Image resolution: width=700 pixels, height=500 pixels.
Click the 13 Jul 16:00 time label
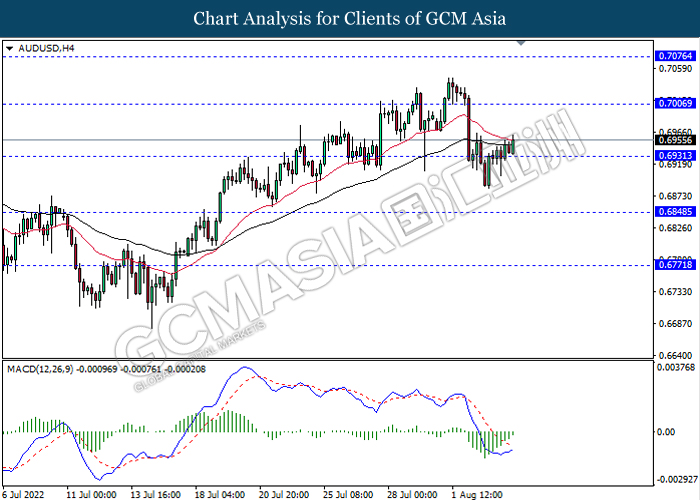click(156, 494)
